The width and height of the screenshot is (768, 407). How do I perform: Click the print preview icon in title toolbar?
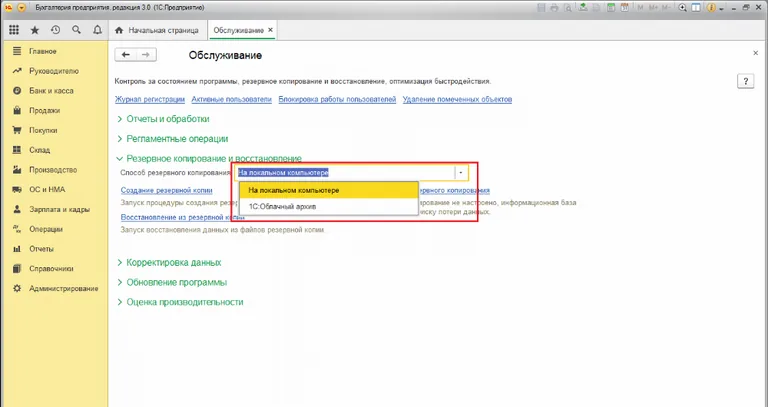pyautogui.click(x=568, y=8)
